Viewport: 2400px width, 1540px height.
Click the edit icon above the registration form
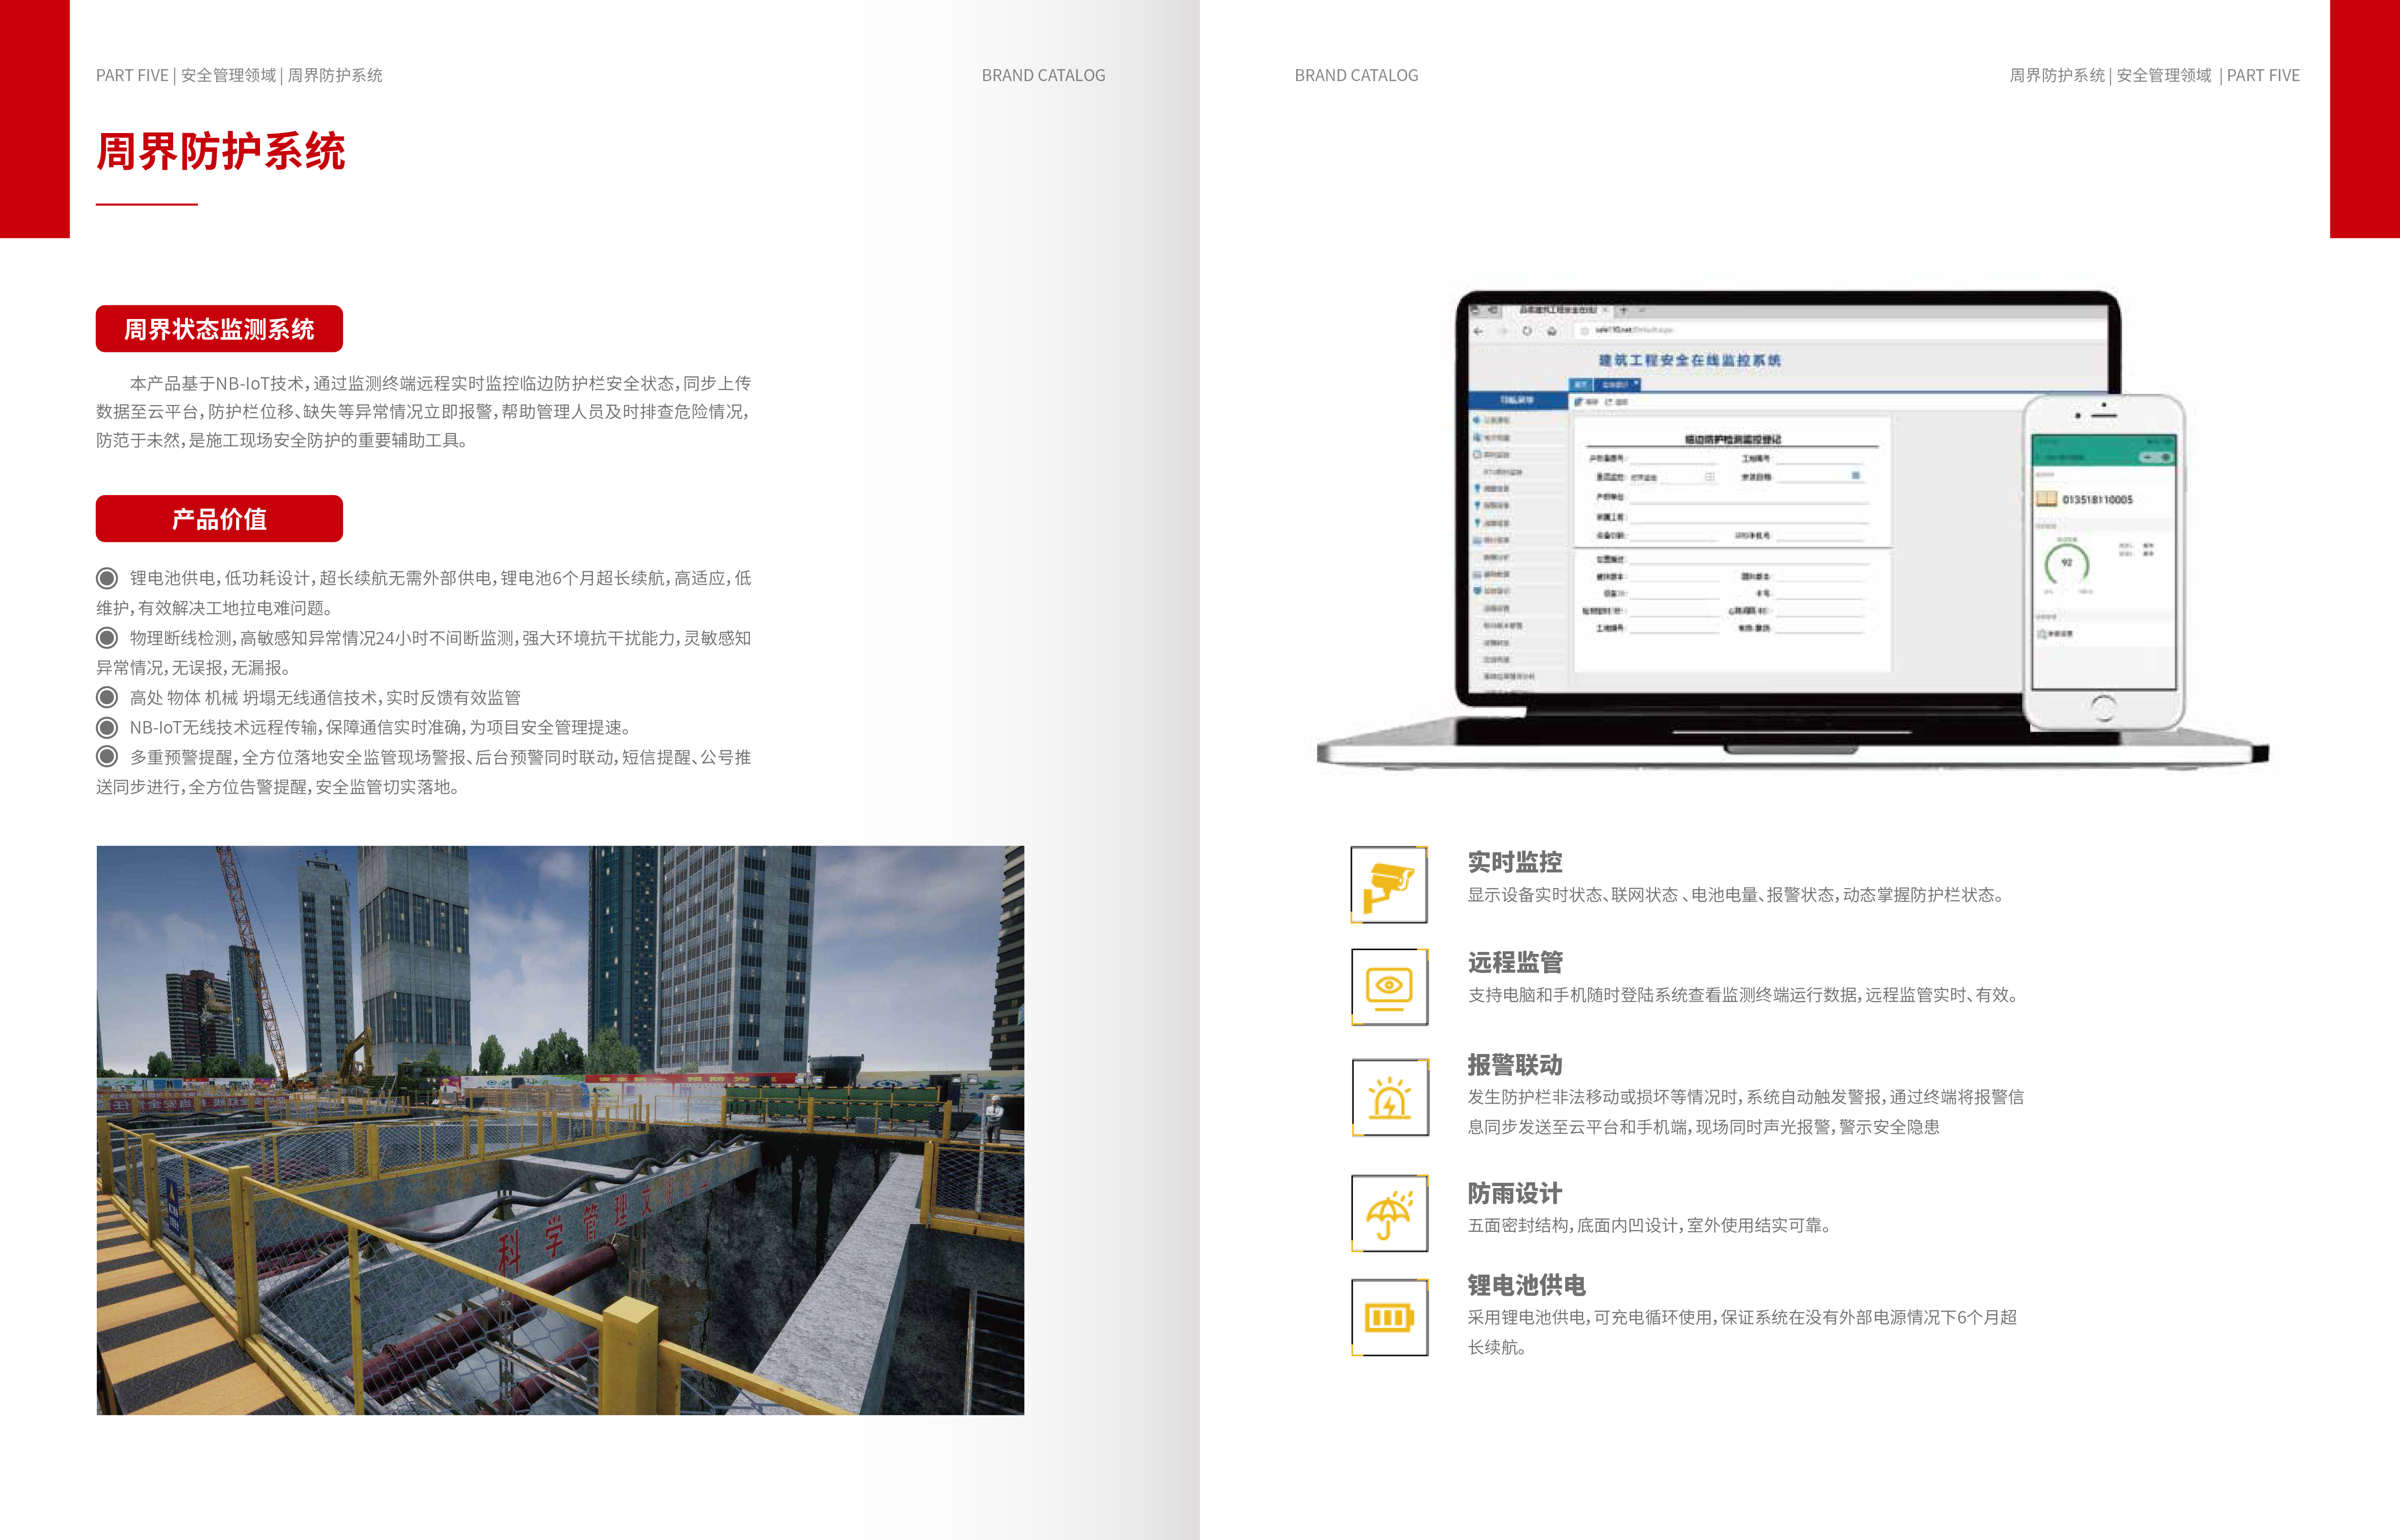point(1579,401)
